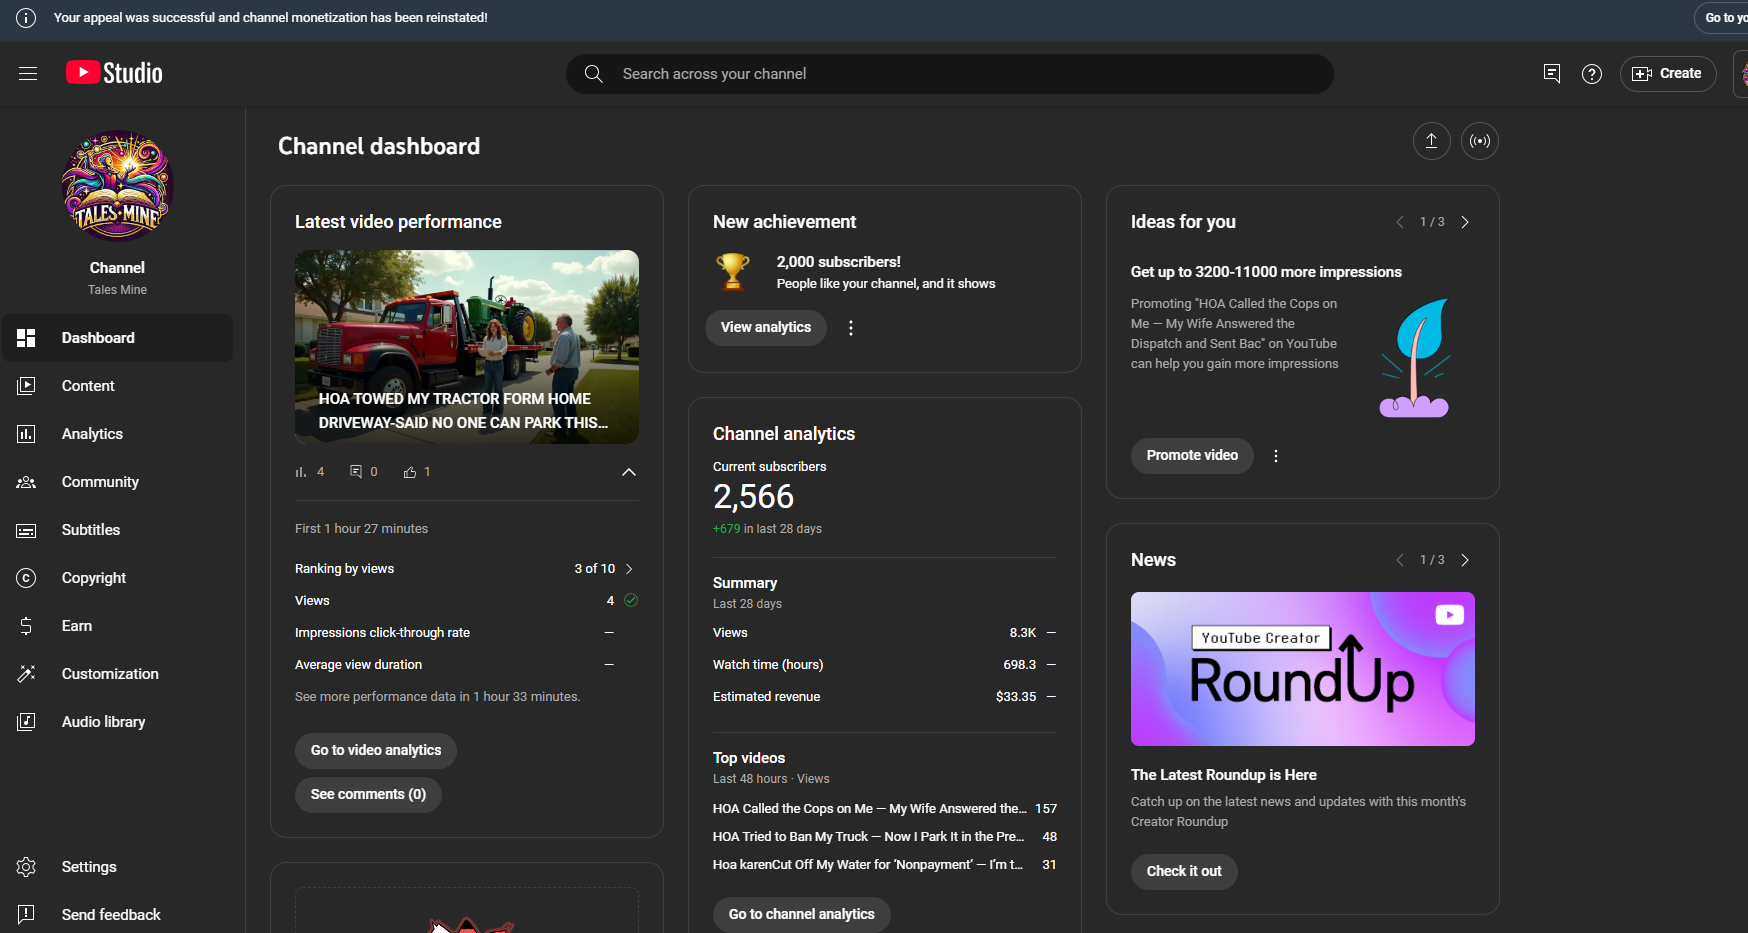This screenshot has height=933, width=1748.
Task: Click the green checkmark next to Views
Action: pyautogui.click(x=631, y=601)
